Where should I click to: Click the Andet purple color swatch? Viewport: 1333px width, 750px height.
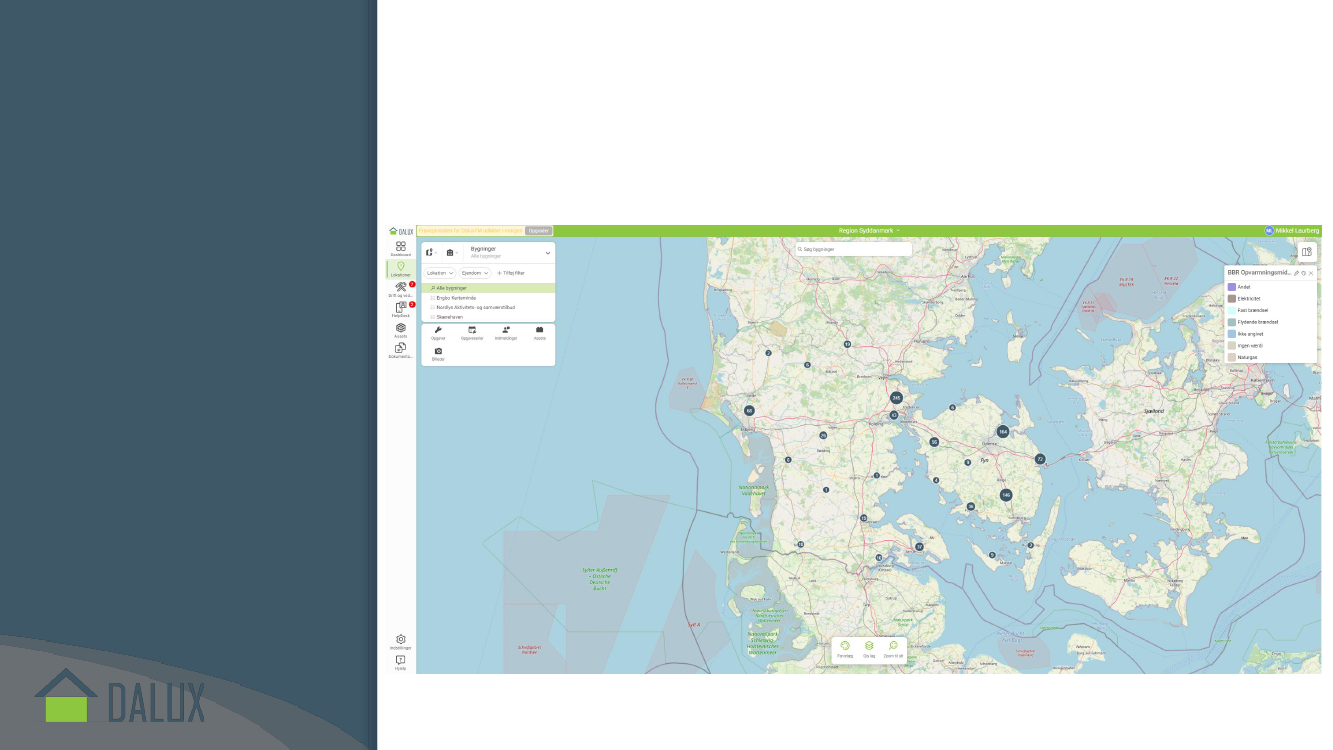tap(1232, 287)
